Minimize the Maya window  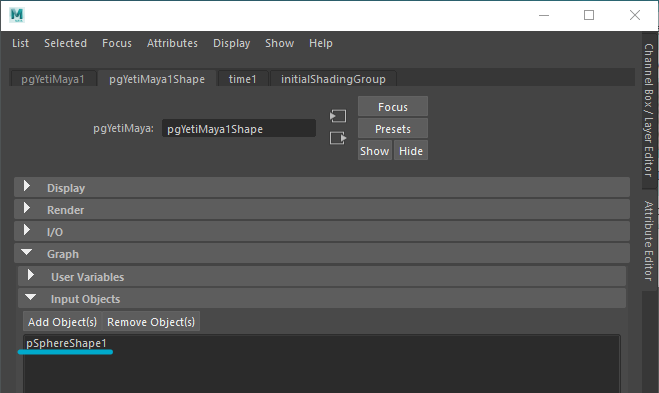[x=544, y=15]
